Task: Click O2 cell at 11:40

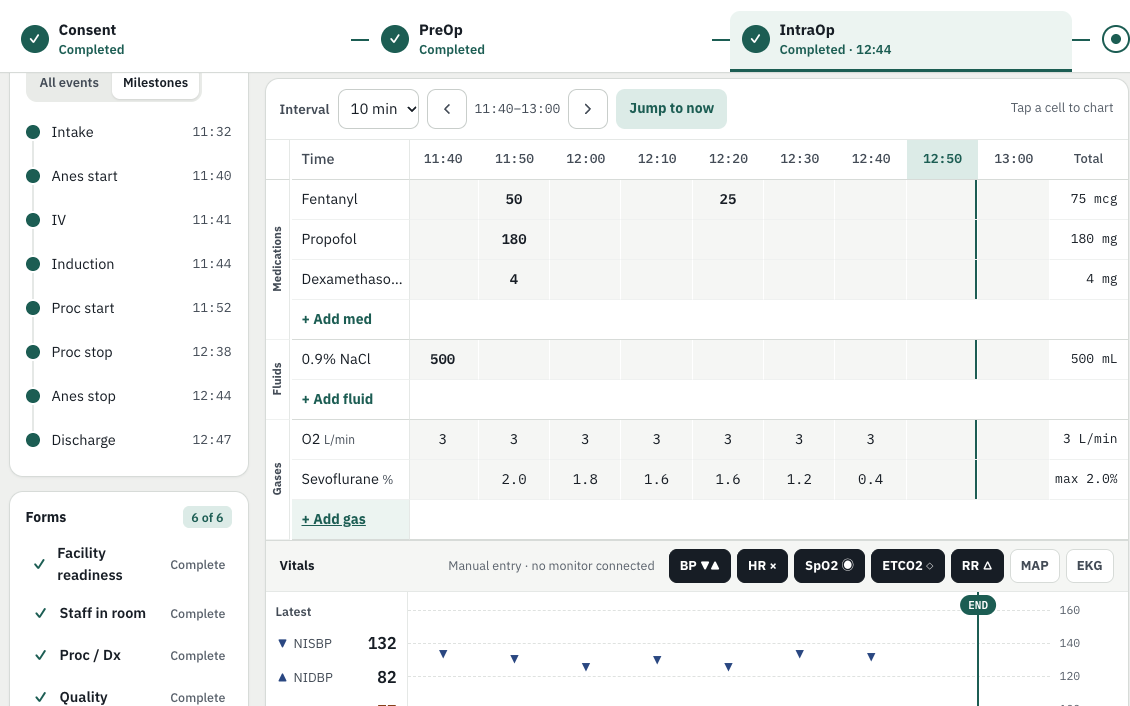Action: (x=442, y=439)
